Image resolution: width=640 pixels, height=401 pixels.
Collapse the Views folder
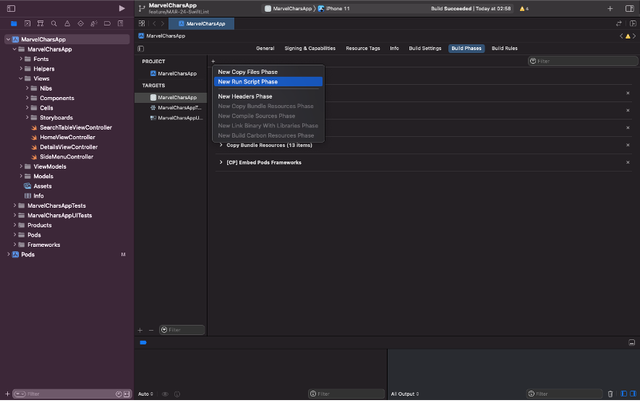tap(21, 78)
